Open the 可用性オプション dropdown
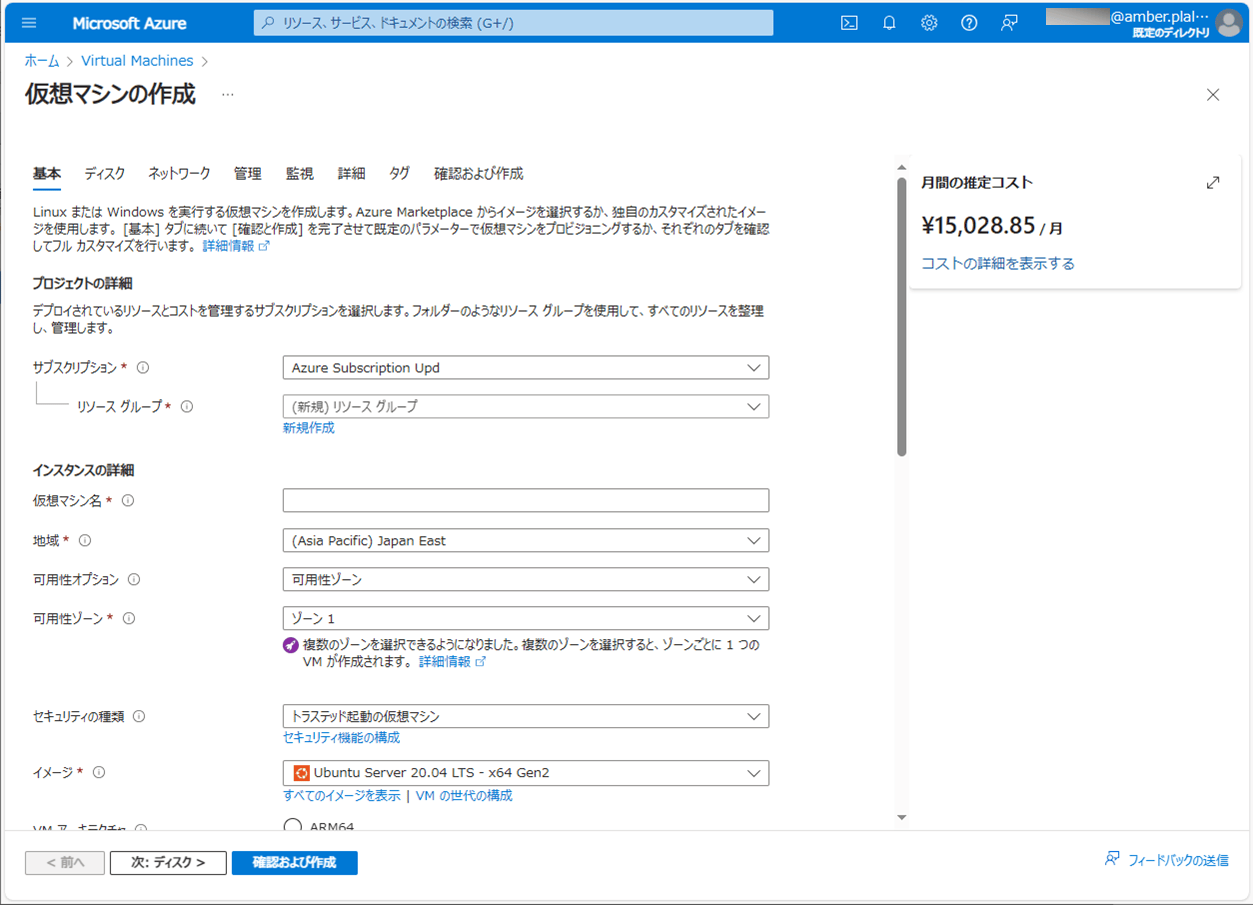The height and width of the screenshot is (905, 1253). click(x=526, y=580)
